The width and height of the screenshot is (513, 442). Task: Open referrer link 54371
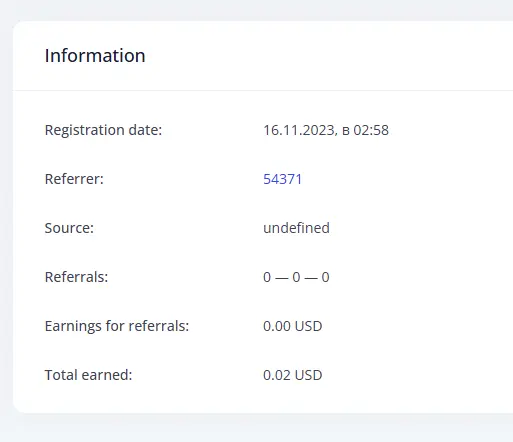(x=282, y=179)
